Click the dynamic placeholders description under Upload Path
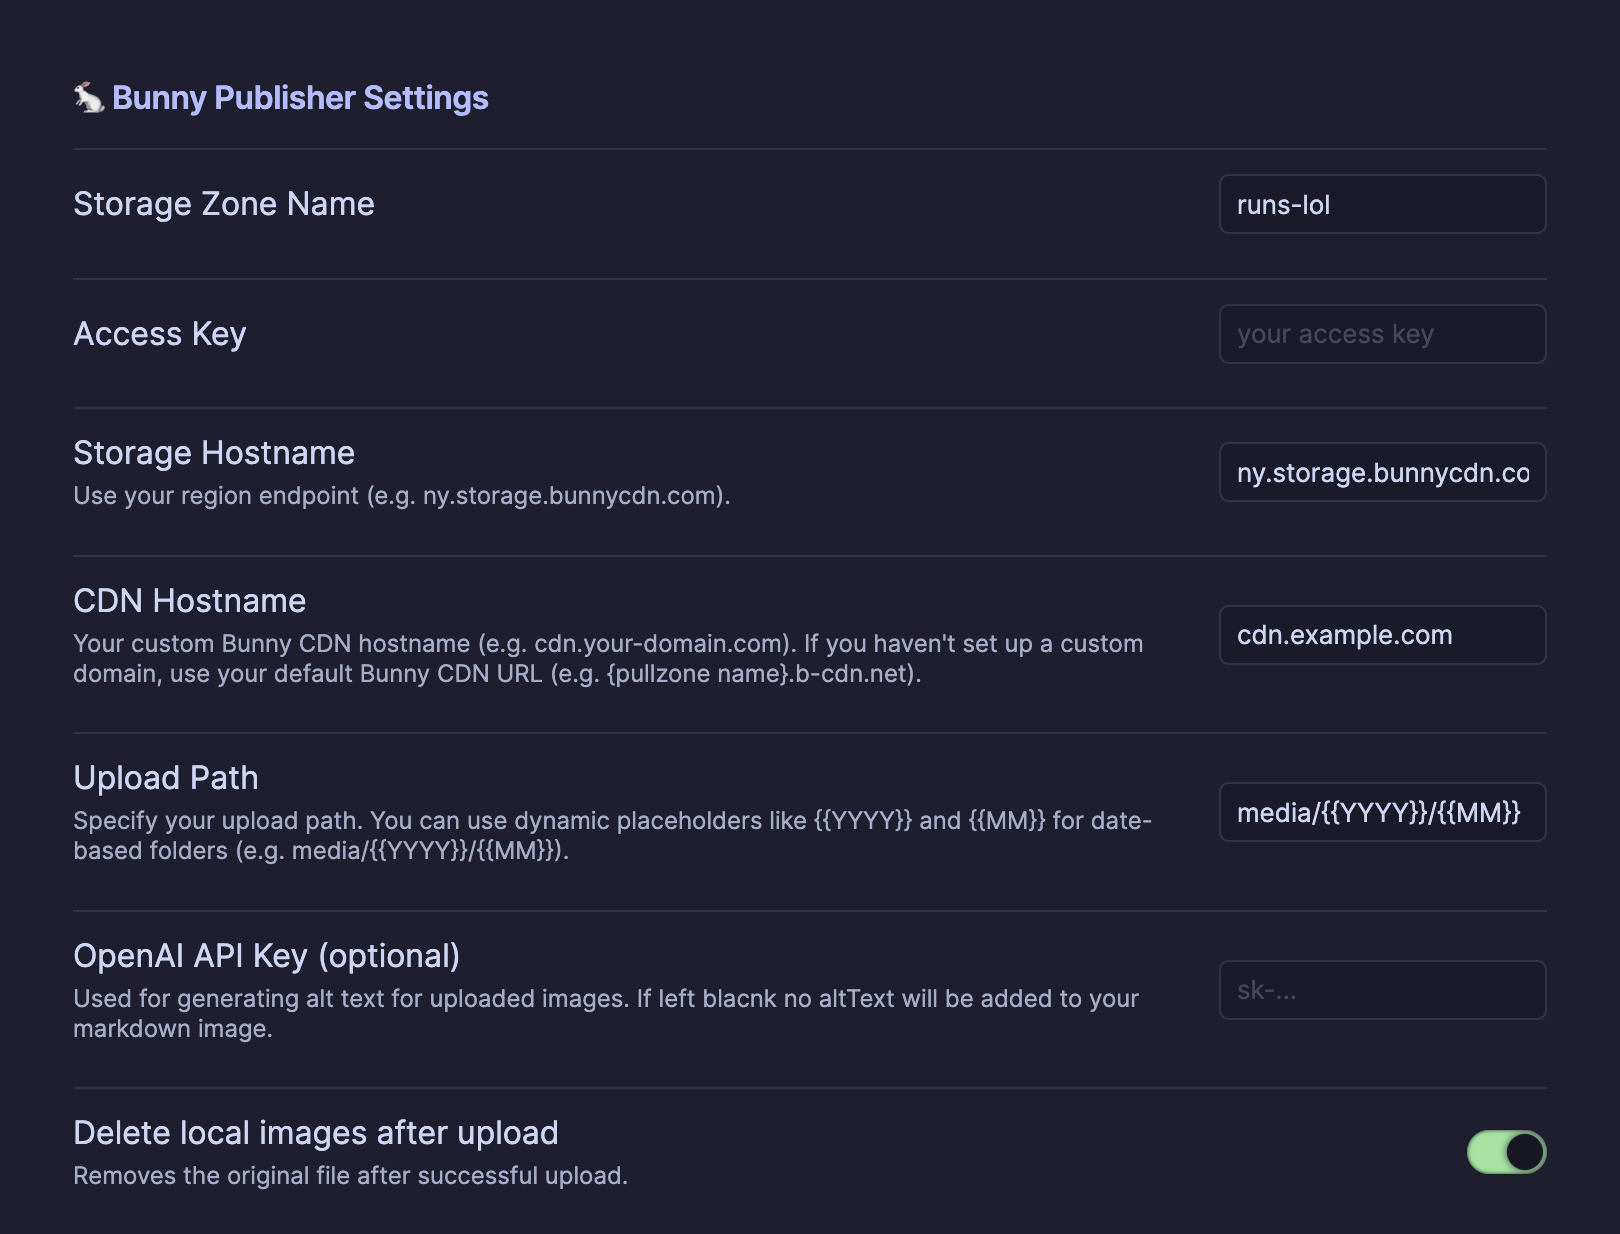 [x=613, y=835]
